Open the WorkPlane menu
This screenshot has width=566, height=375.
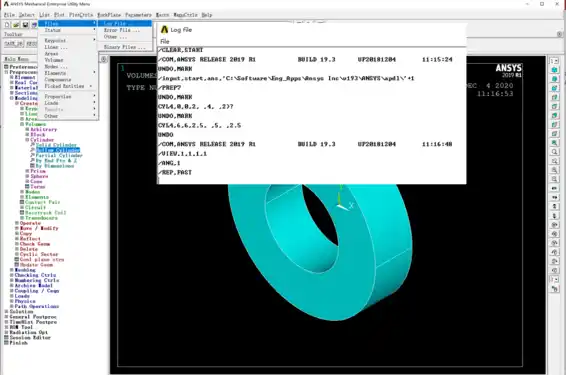[109, 15]
